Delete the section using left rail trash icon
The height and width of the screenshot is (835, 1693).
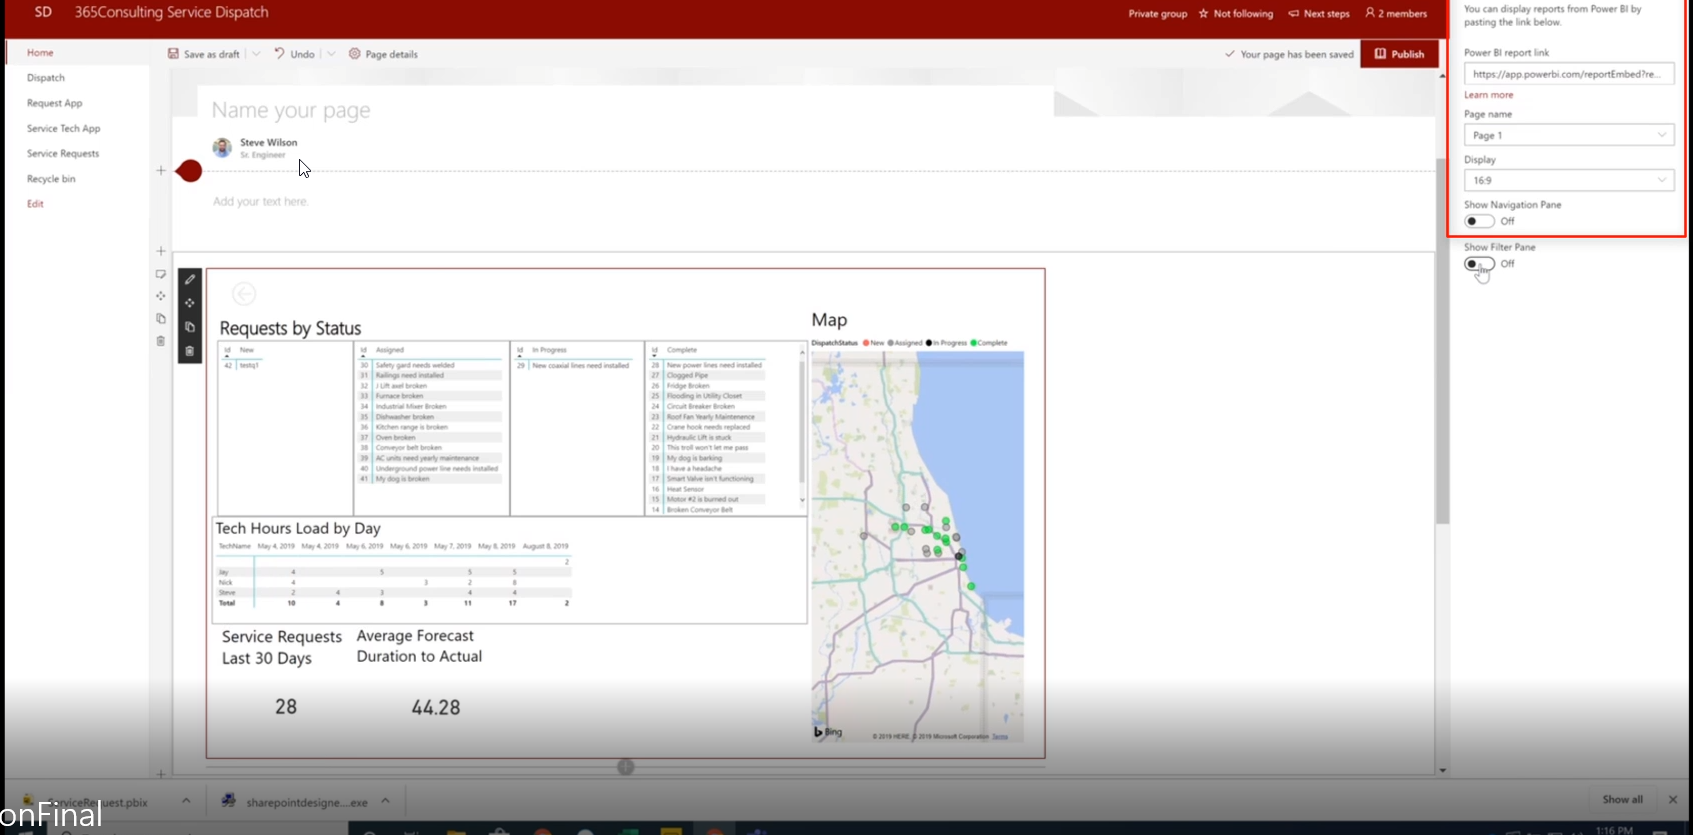(161, 341)
